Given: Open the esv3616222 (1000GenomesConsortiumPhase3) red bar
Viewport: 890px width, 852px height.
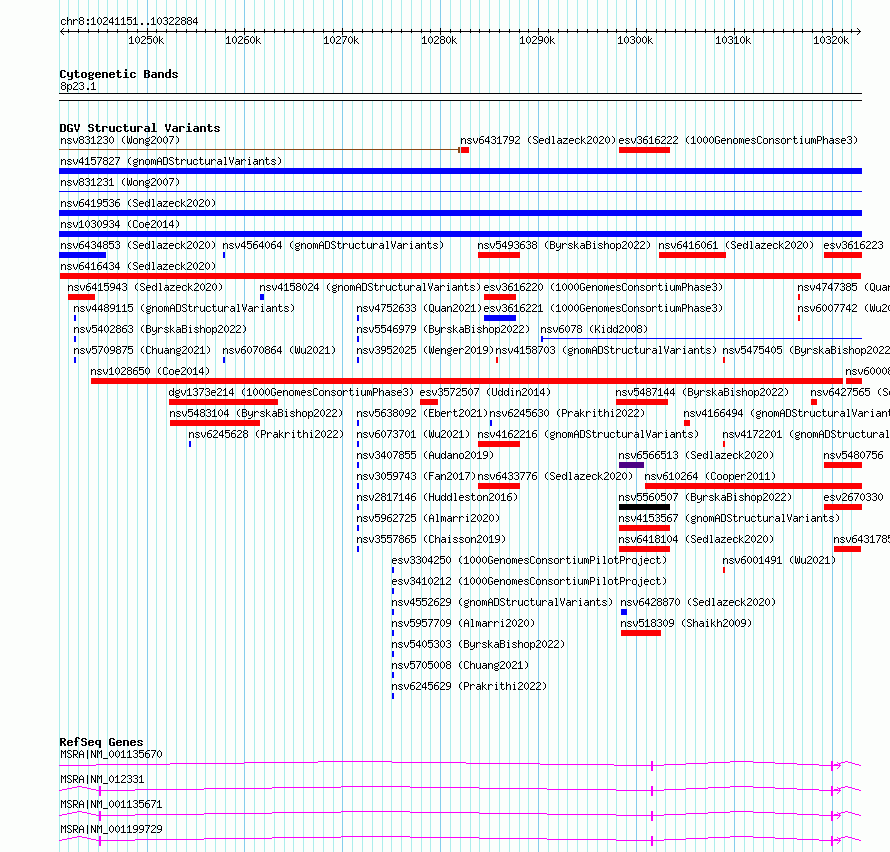Looking at the screenshot, I should click(644, 150).
